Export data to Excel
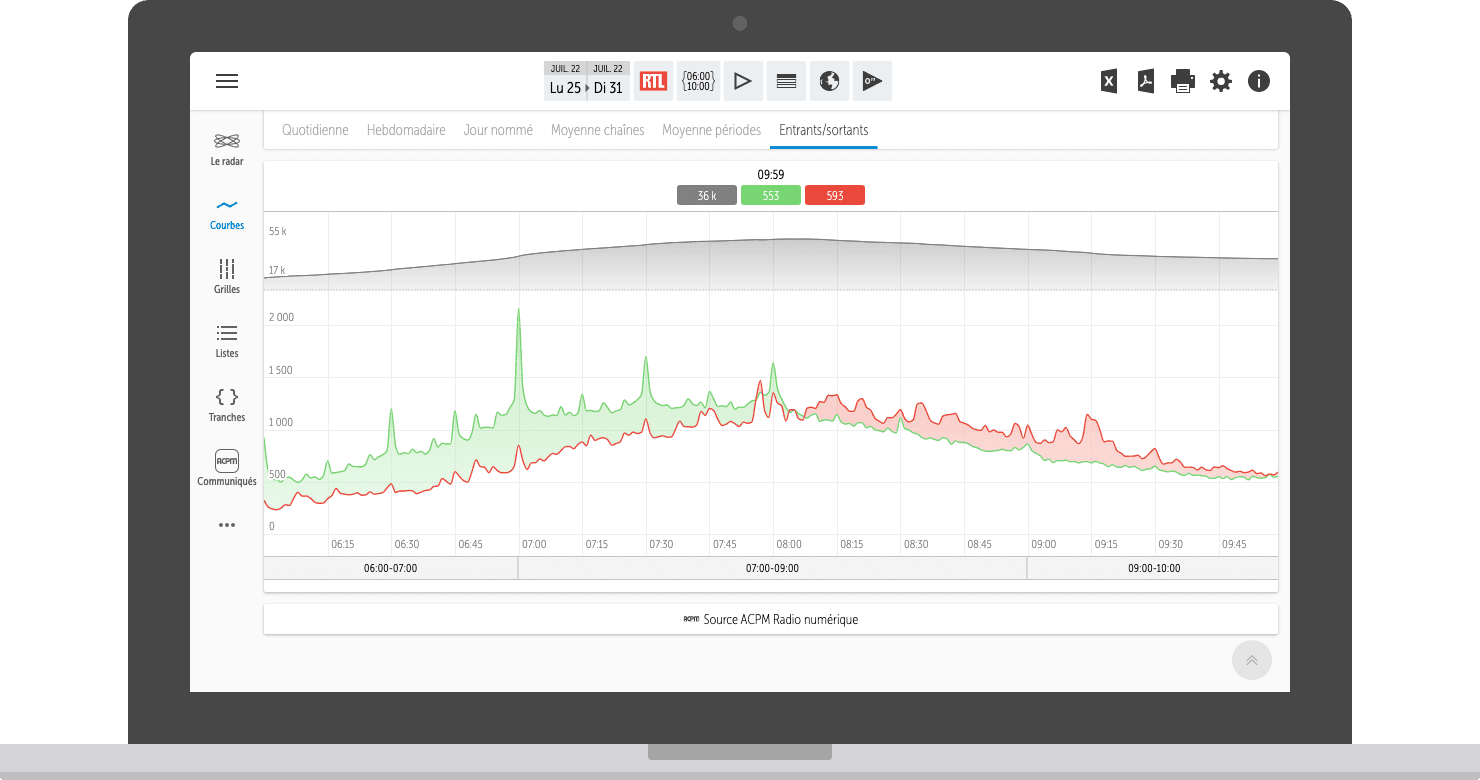1480x780 pixels. tap(1109, 82)
